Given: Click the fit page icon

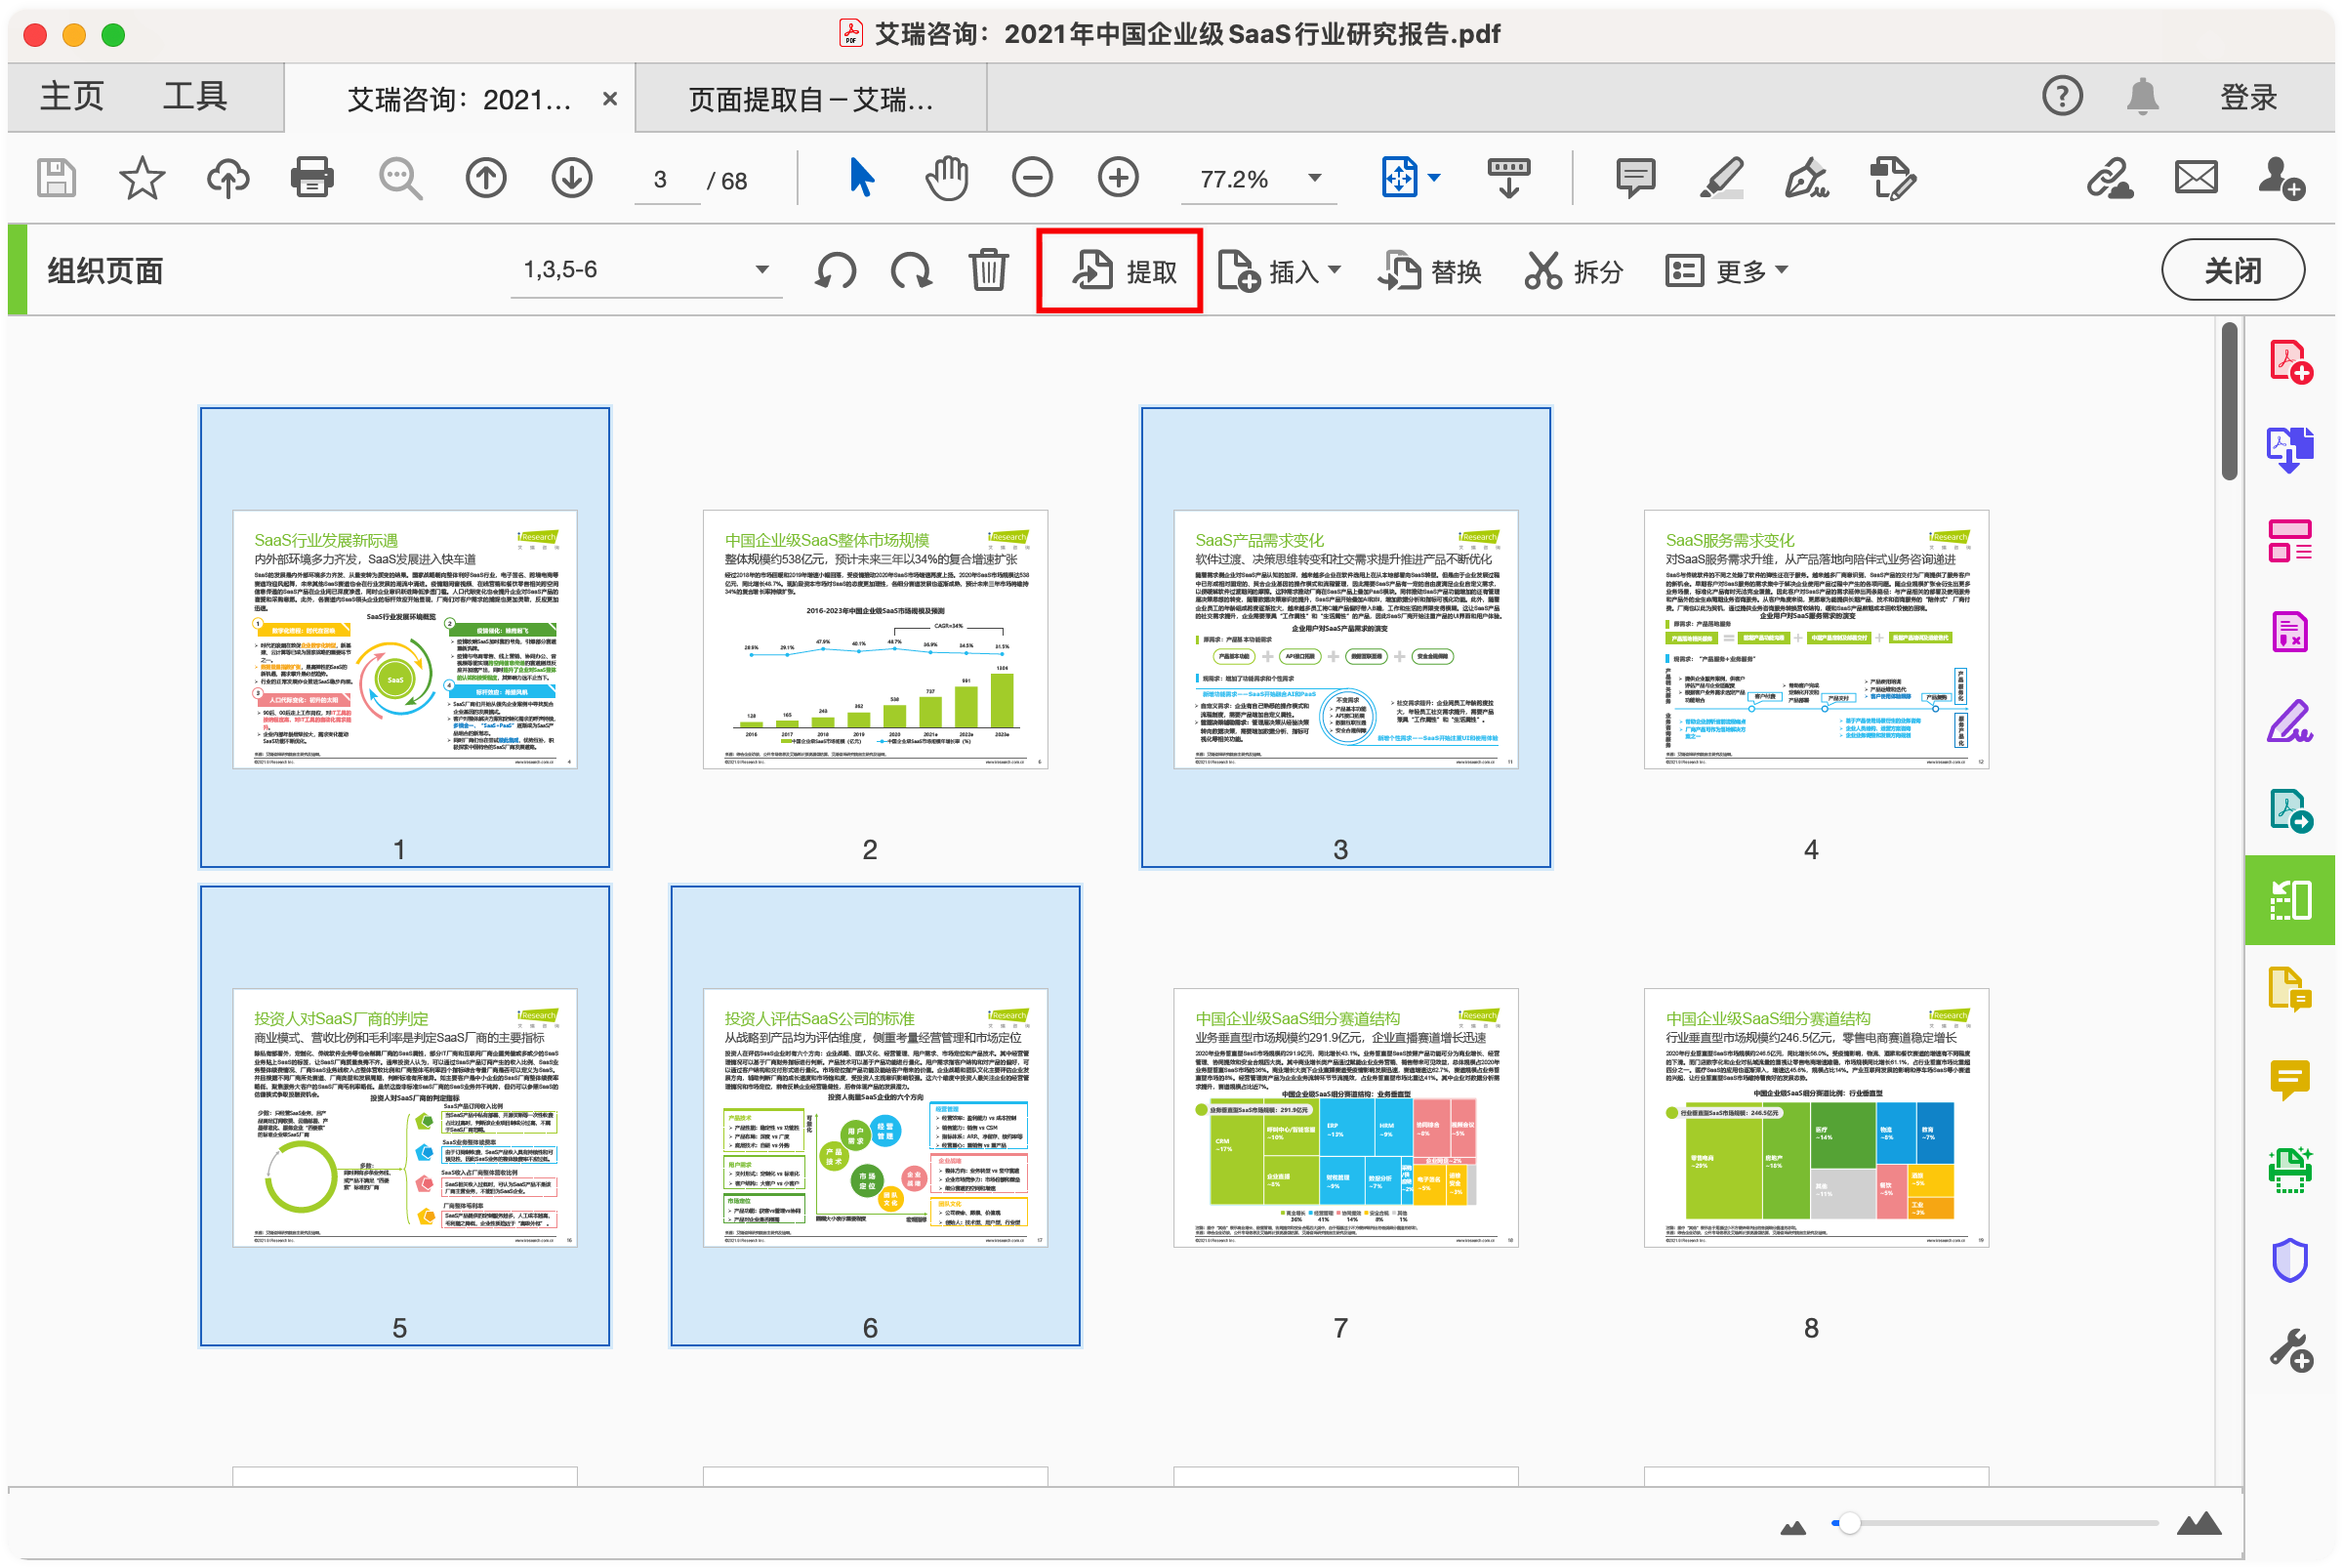Looking at the screenshot, I should tap(1399, 179).
